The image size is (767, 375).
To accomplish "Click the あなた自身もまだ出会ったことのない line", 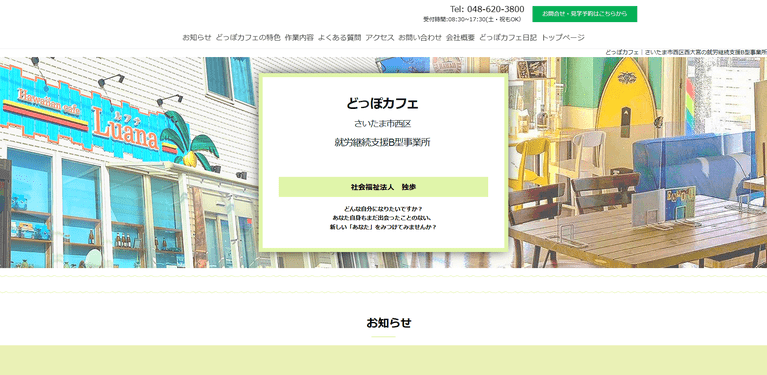I will coord(383,218).
